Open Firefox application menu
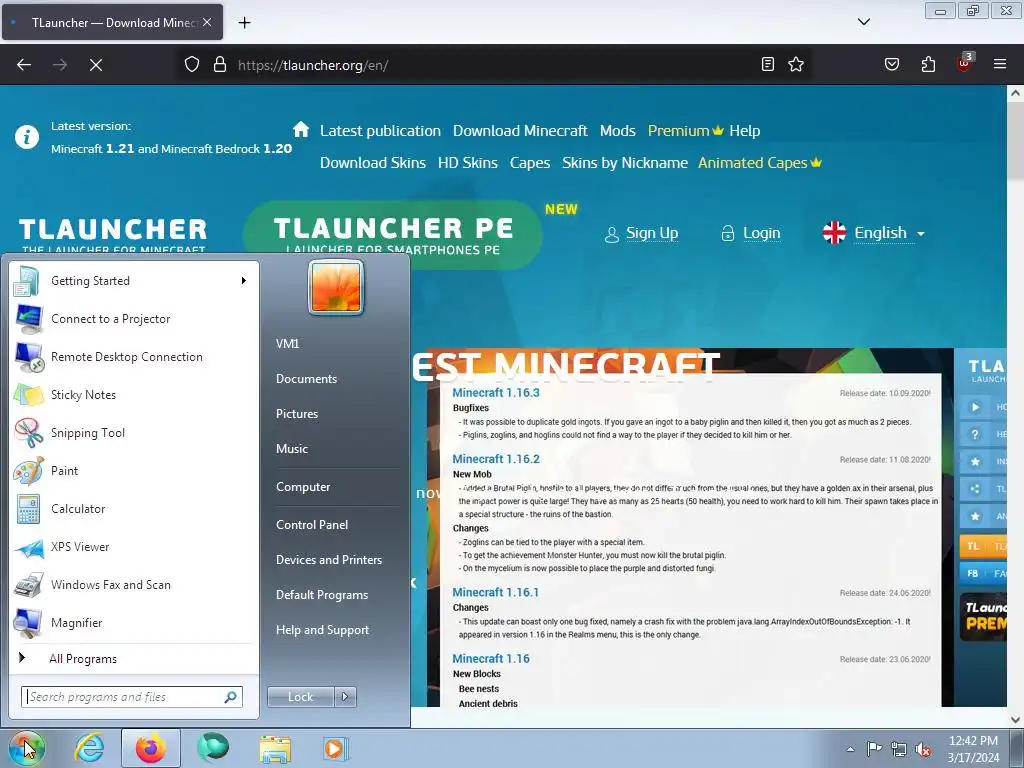The width and height of the screenshot is (1024, 768). 1000,64
